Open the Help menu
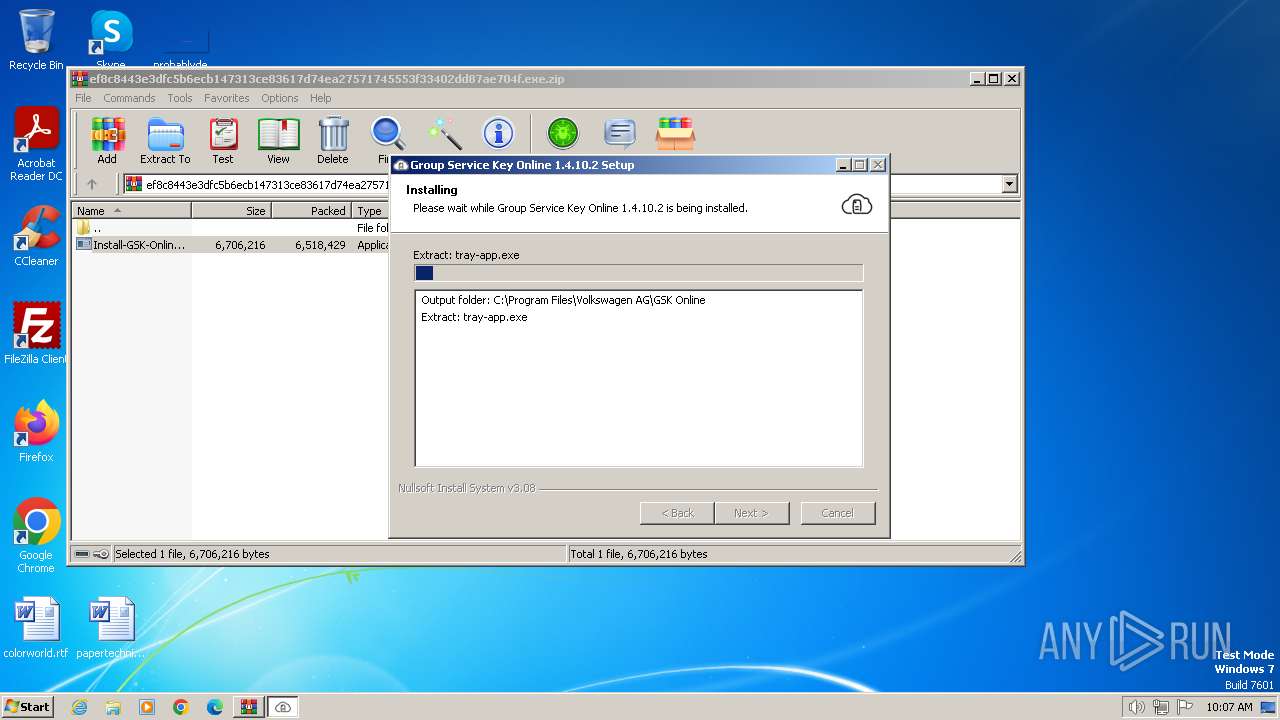Viewport: 1280px width, 720px height. (x=320, y=98)
